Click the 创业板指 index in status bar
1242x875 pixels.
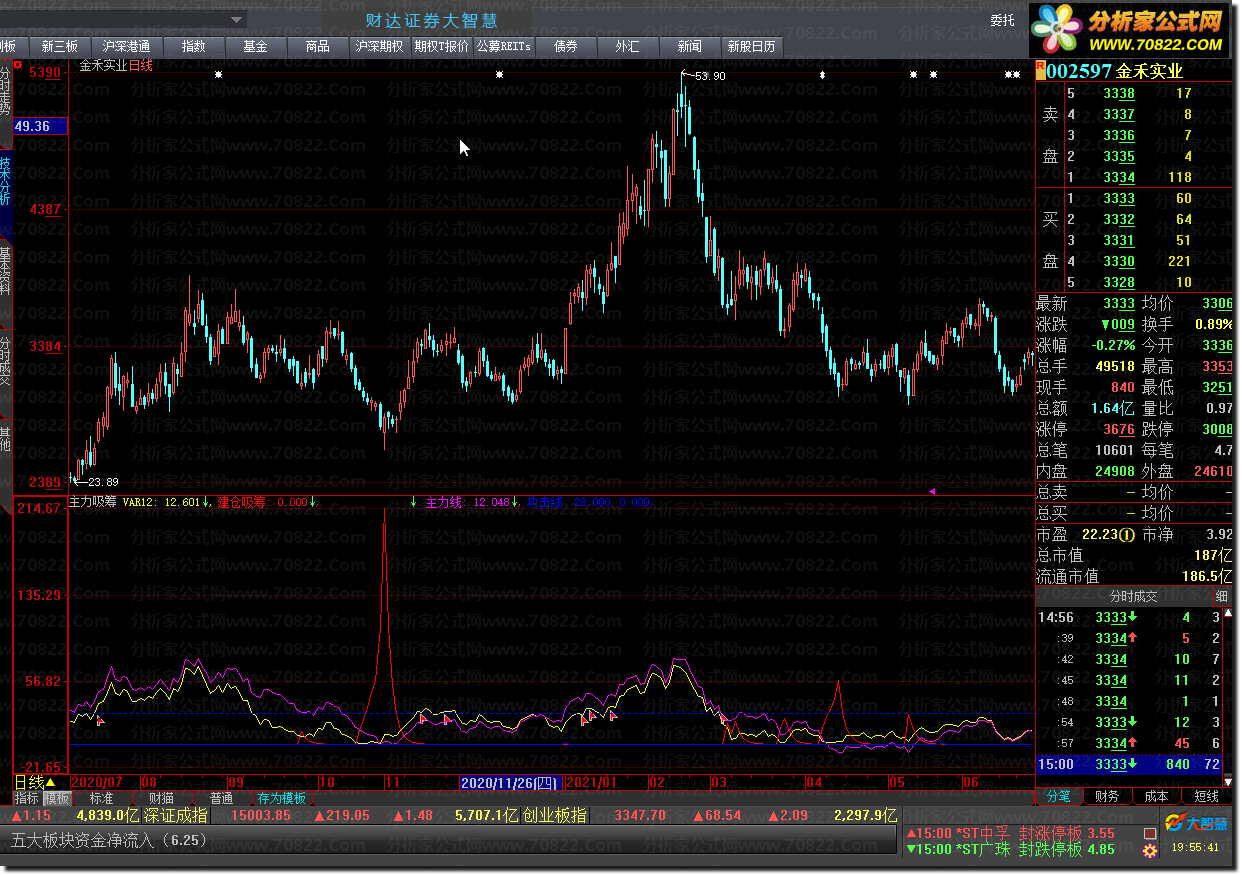[x=555, y=815]
